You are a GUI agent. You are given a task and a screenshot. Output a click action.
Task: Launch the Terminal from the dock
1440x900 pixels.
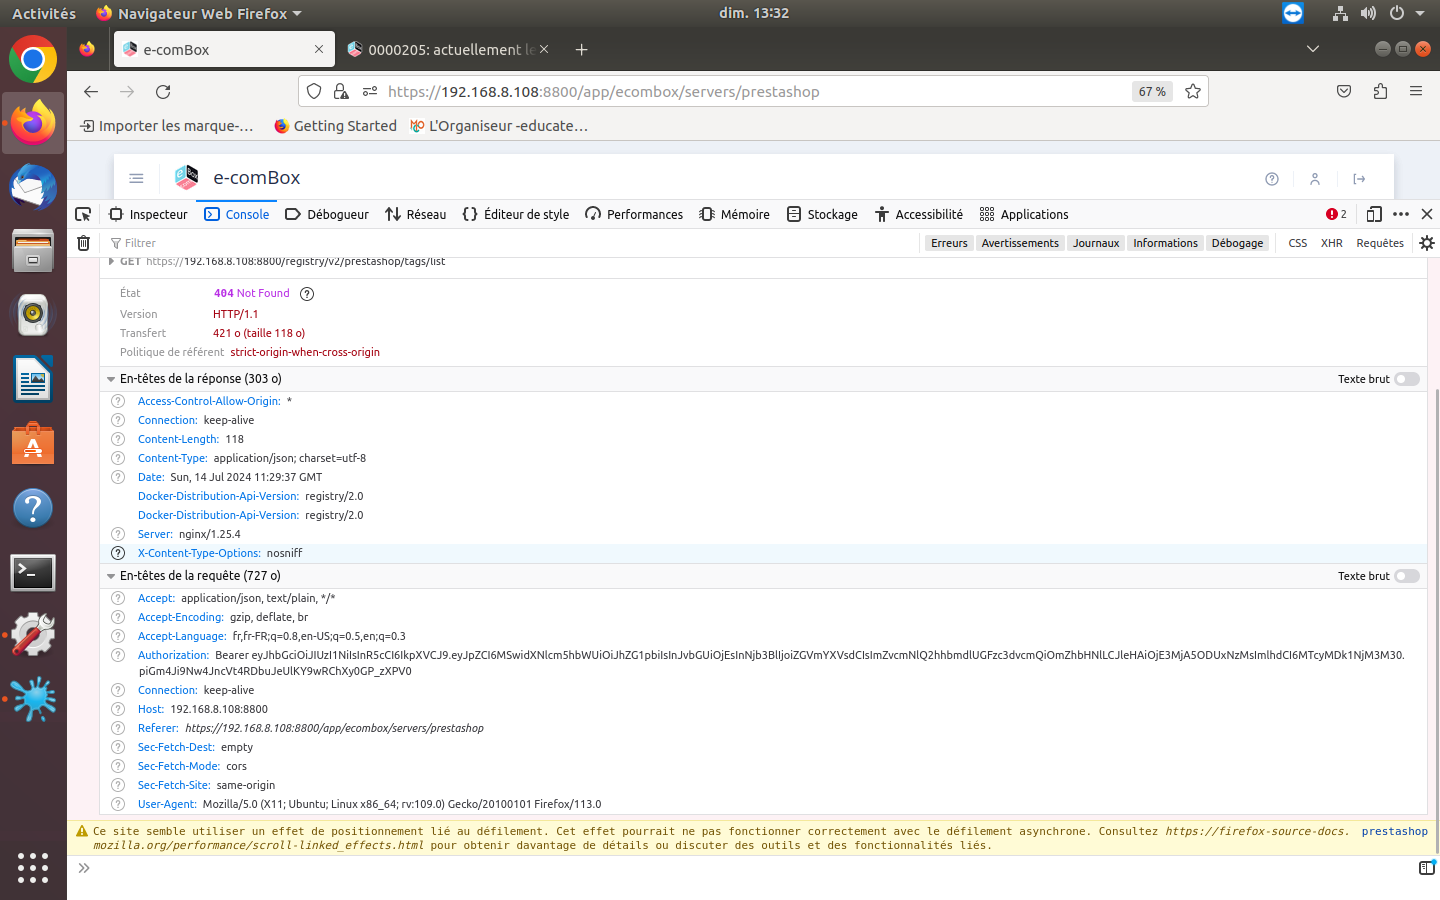tap(33, 573)
